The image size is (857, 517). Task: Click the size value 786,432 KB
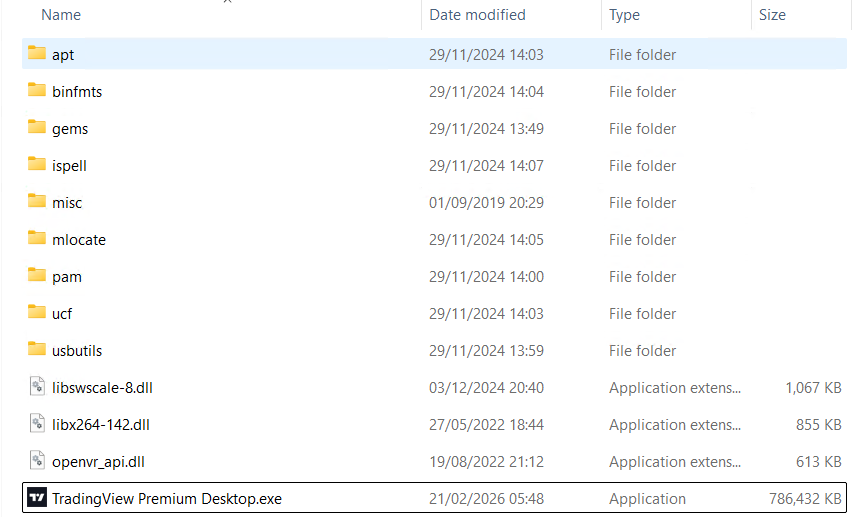(805, 499)
